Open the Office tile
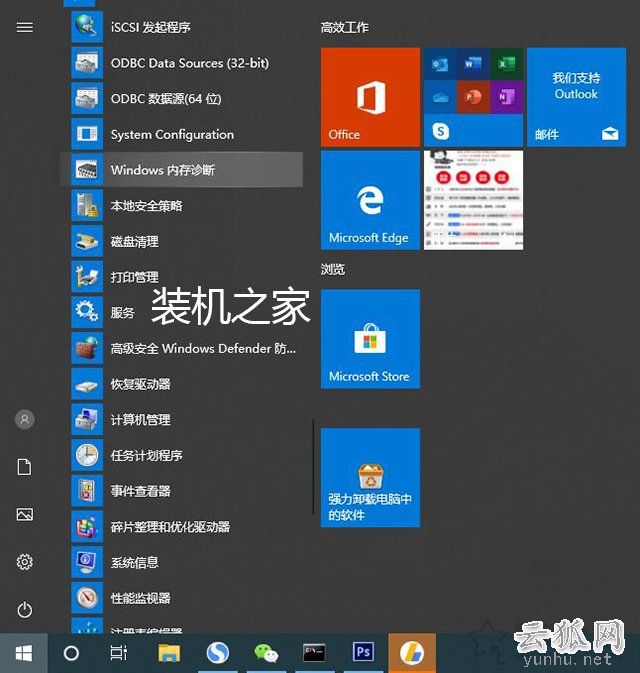The image size is (640, 673). coord(370,97)
